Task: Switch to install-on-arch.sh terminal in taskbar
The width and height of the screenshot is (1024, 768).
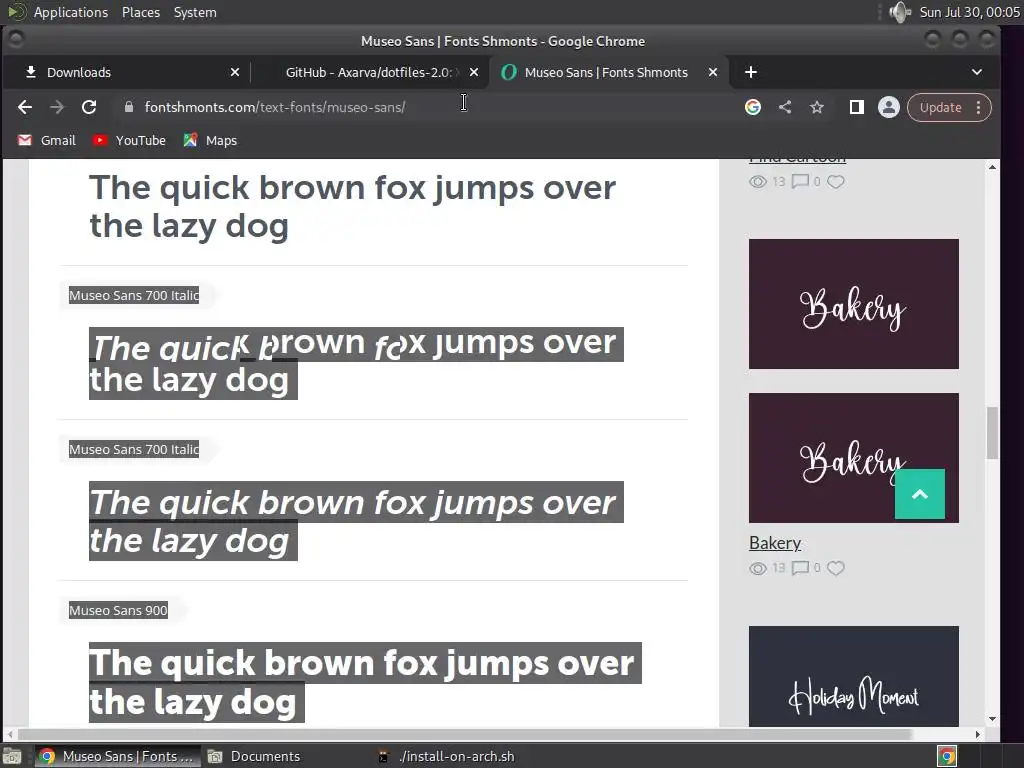Action: click(447, 756)
